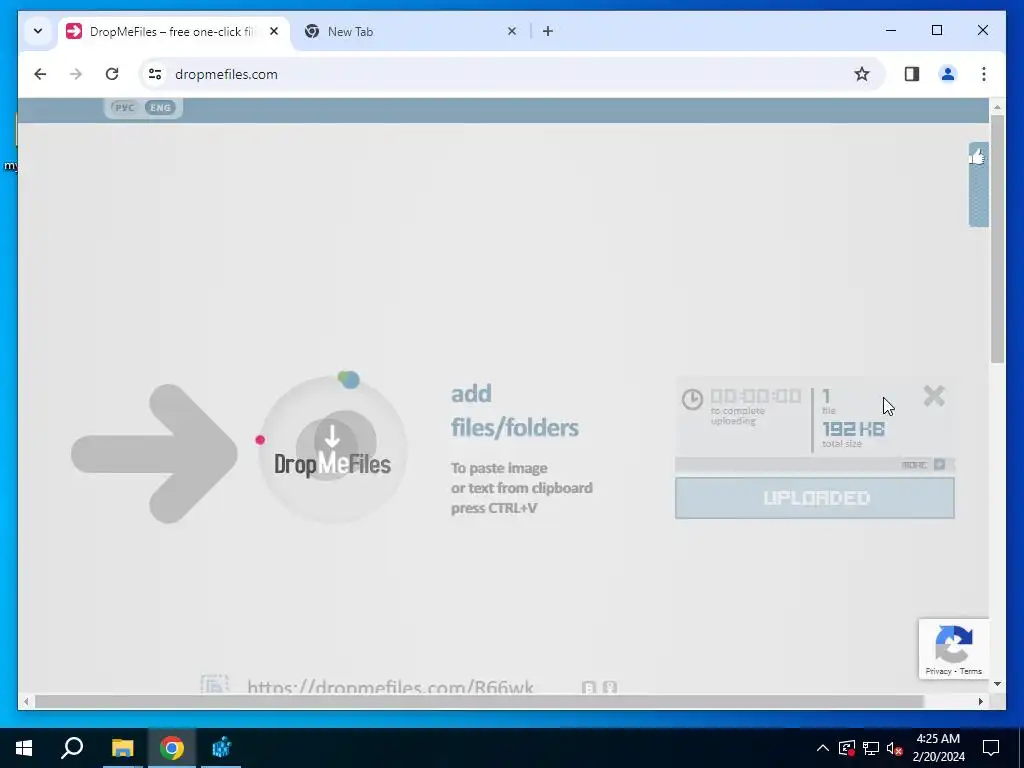Click the vertical page scrollbar thumb

(x=997, y=239)
